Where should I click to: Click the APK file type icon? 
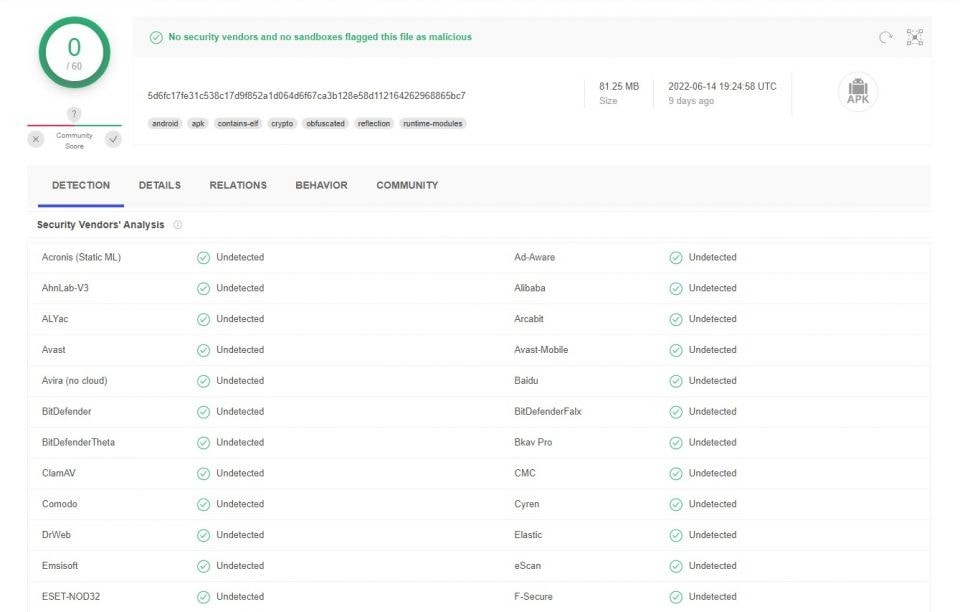pos(858,92)
